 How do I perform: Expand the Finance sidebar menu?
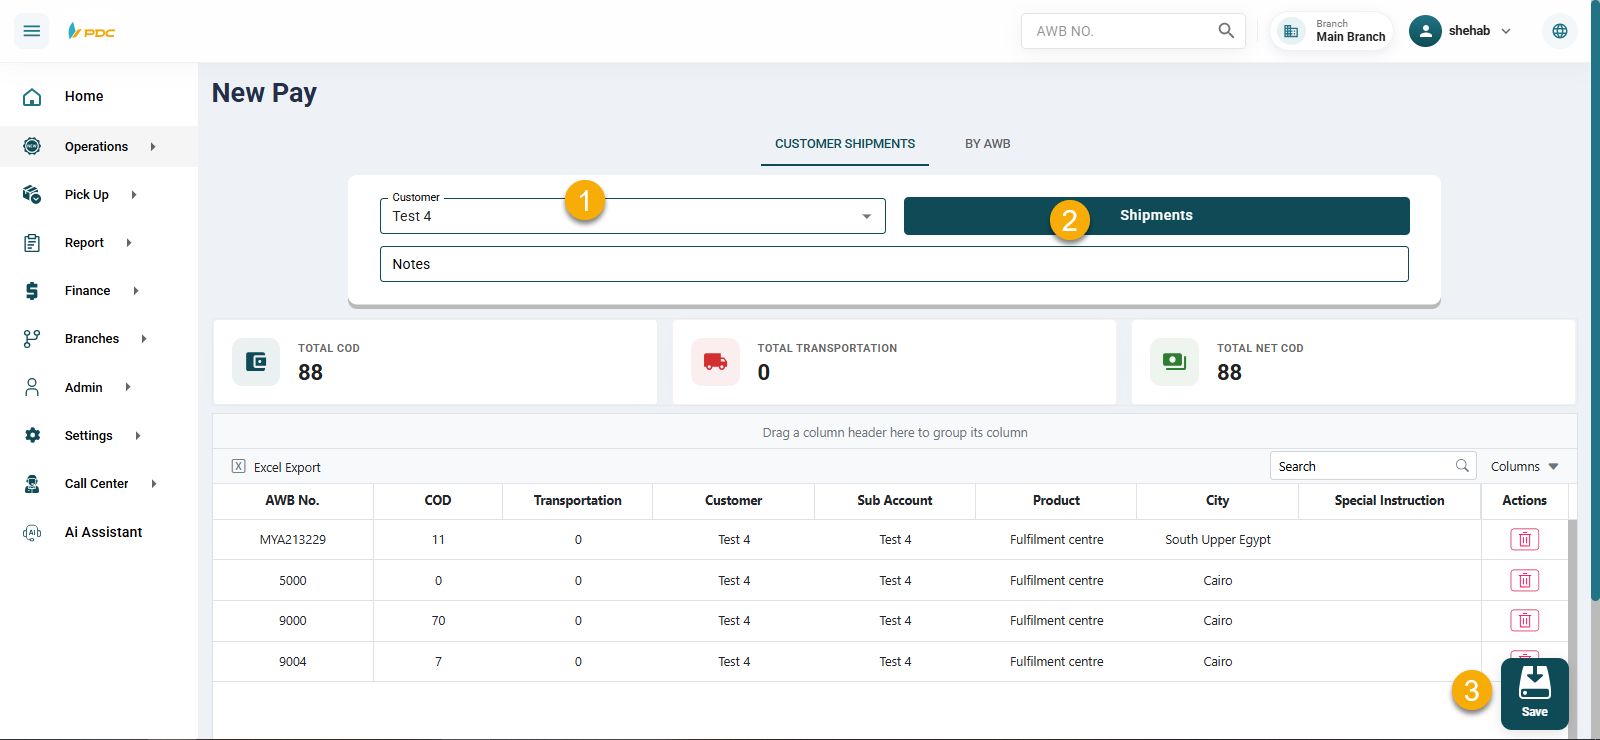coord(87,291)
